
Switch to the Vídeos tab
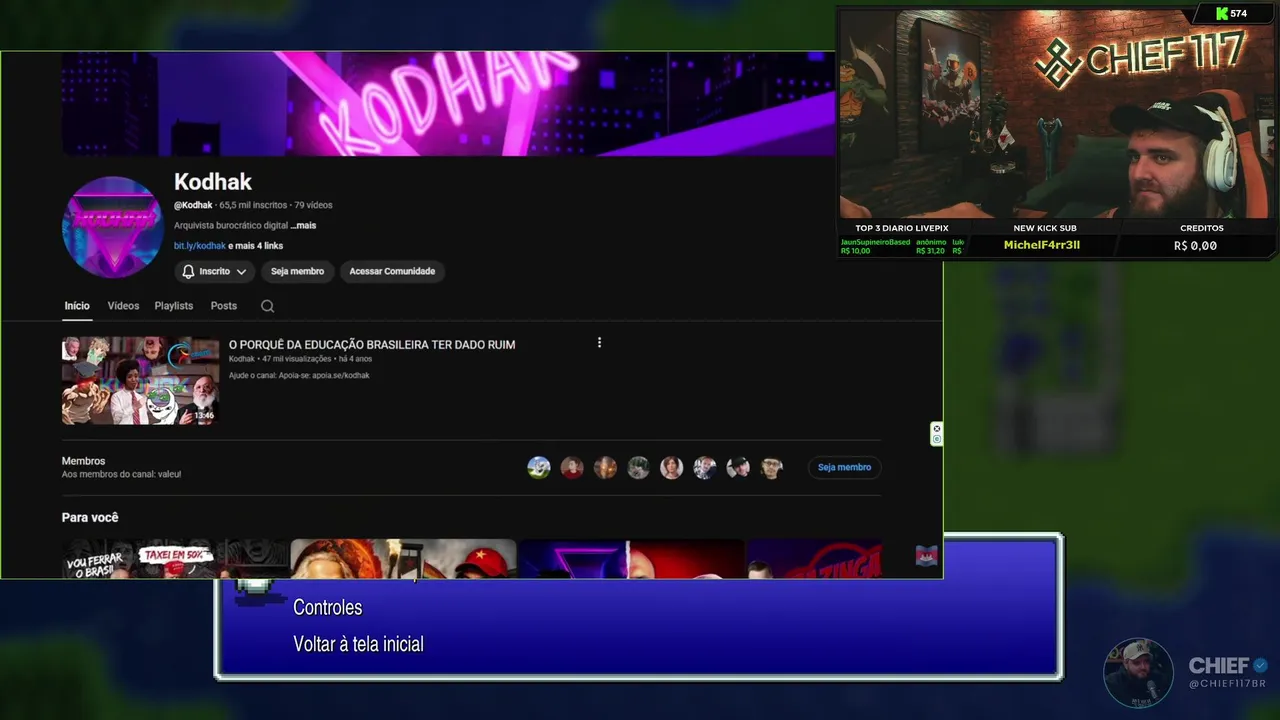tap(123, 306)
